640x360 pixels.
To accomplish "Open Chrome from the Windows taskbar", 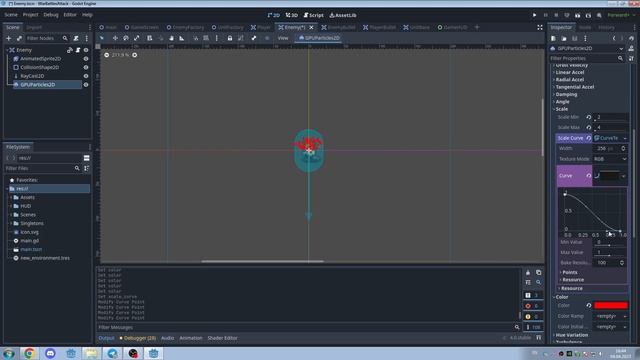I will click(29, 353).
